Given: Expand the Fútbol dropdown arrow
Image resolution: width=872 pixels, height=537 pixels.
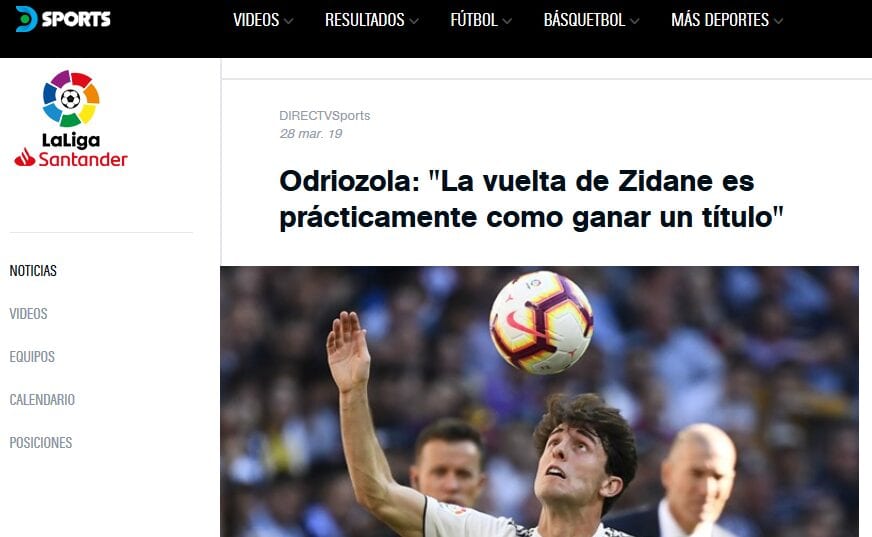Looking at the screenshot, I should (x=507, y=21).
